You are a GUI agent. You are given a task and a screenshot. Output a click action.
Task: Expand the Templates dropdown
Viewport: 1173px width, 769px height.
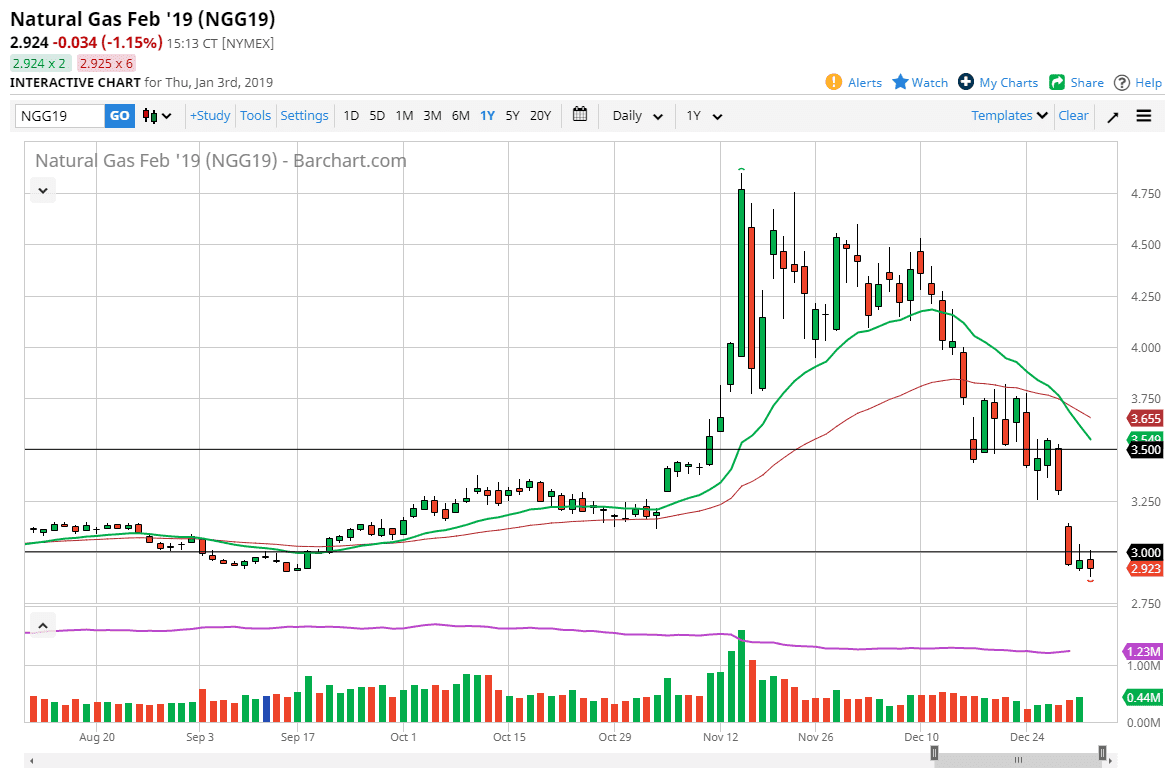[1009, 116]
